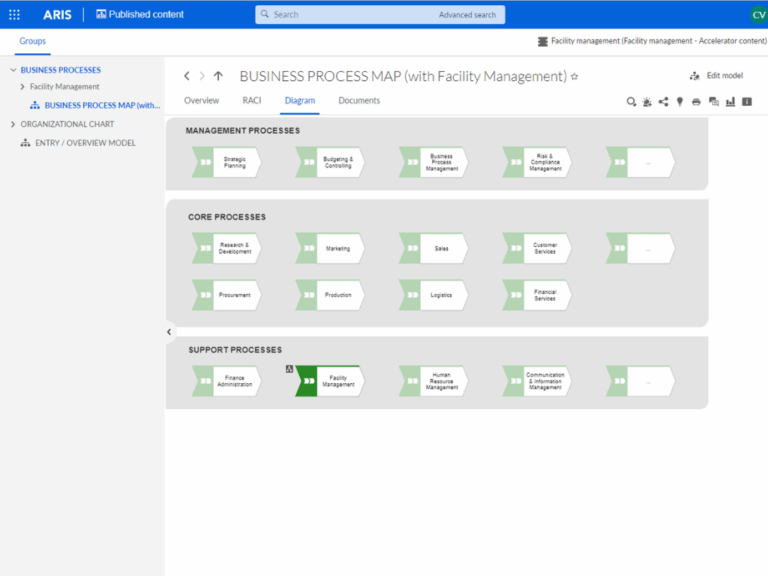Click the CORE PROCESSES heading

click(227, 217)
